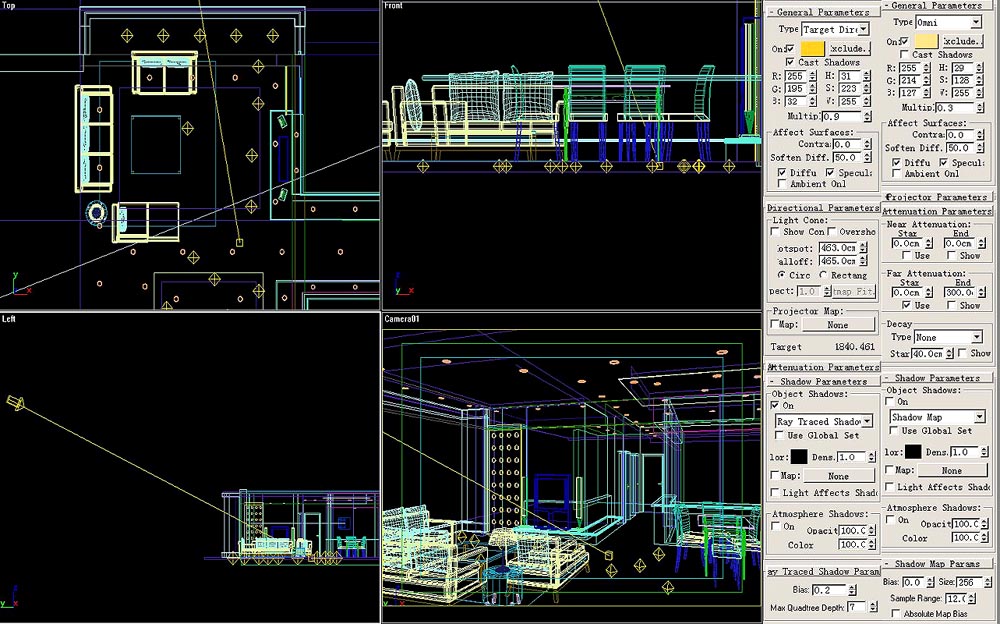Image resolution: width=1000 pixels, height=624 pixels.
Task: Collapse General Parameters rollout in Target Direct panel
Action: [823, 12]
